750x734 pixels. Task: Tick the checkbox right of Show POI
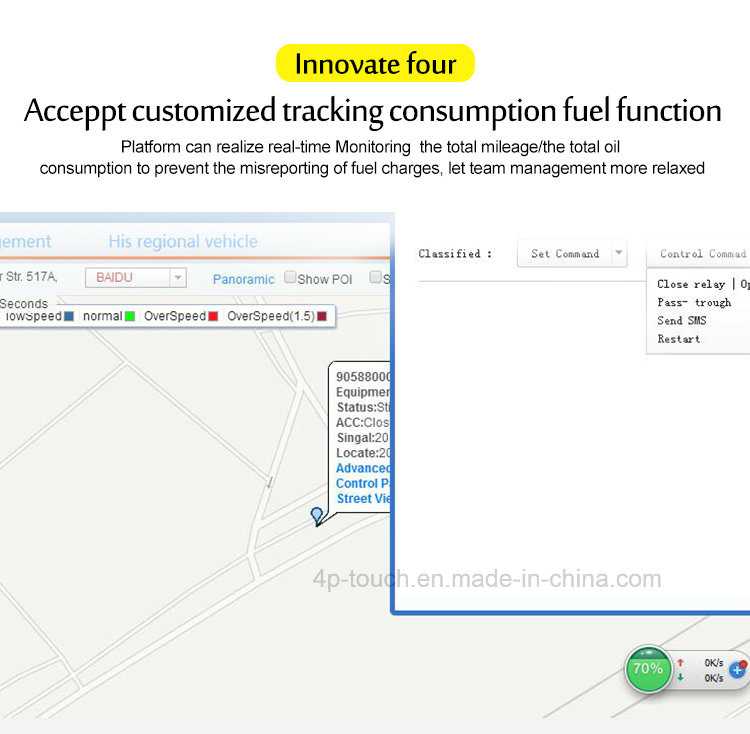[x=375, y=277]
